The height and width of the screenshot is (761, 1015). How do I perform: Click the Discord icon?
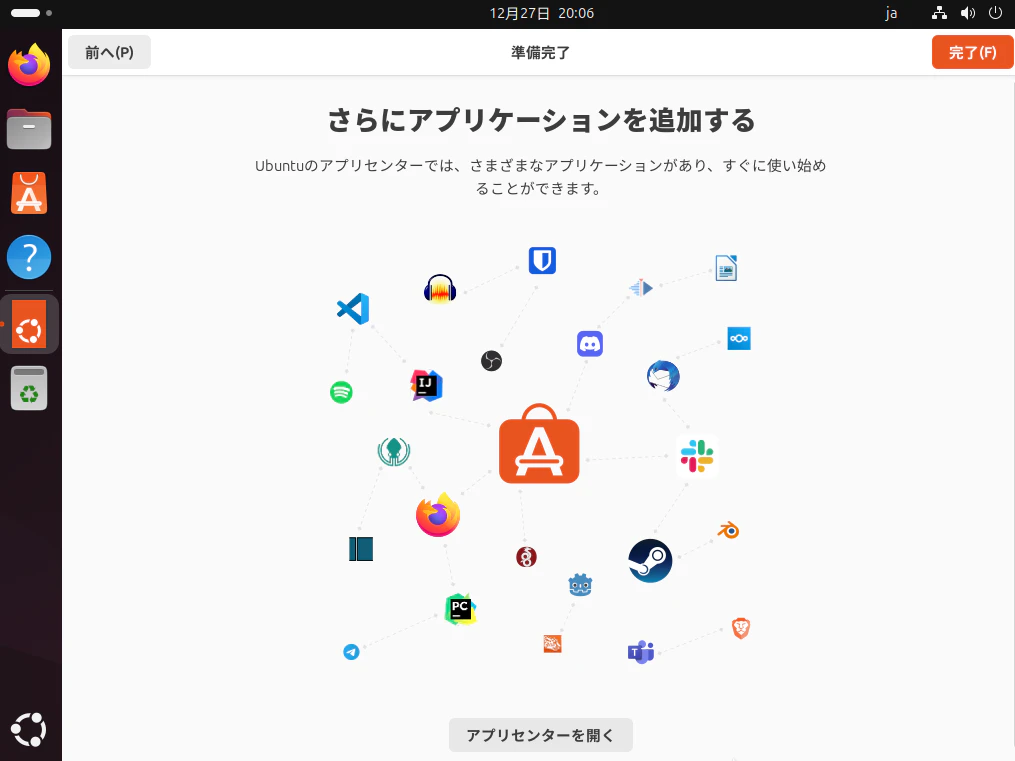tap(590, 344)
